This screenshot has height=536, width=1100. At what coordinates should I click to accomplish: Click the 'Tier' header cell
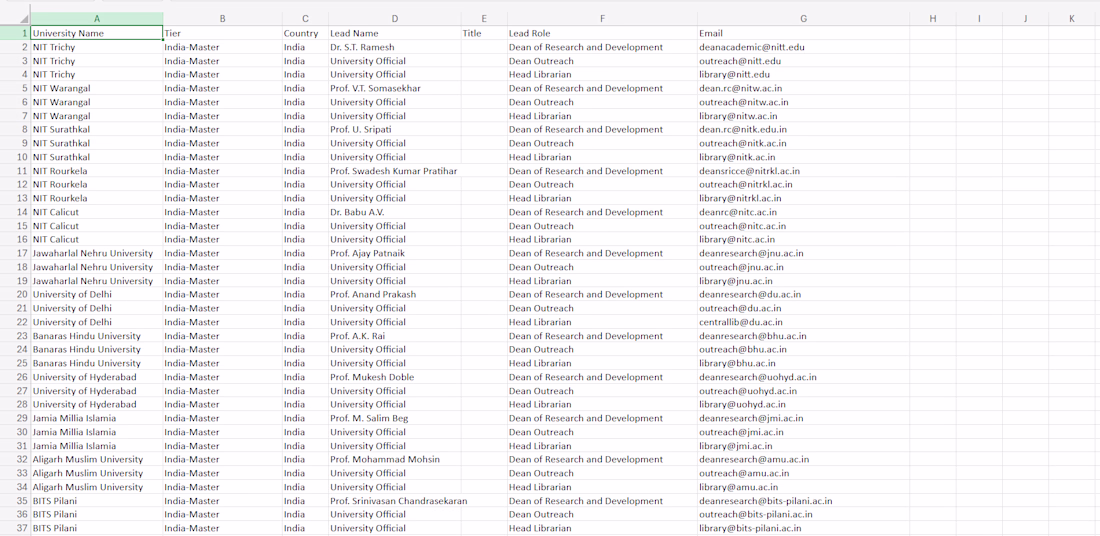[222, 33]
